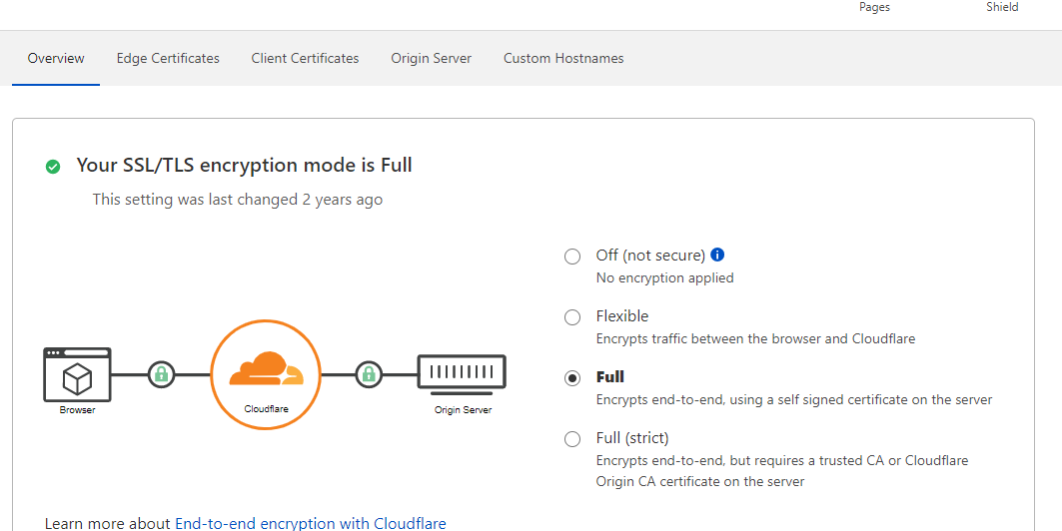The width and height of the screenshot is (1062, 531).
Task: Switch to the Overview tab
Action: coord(56,58)
